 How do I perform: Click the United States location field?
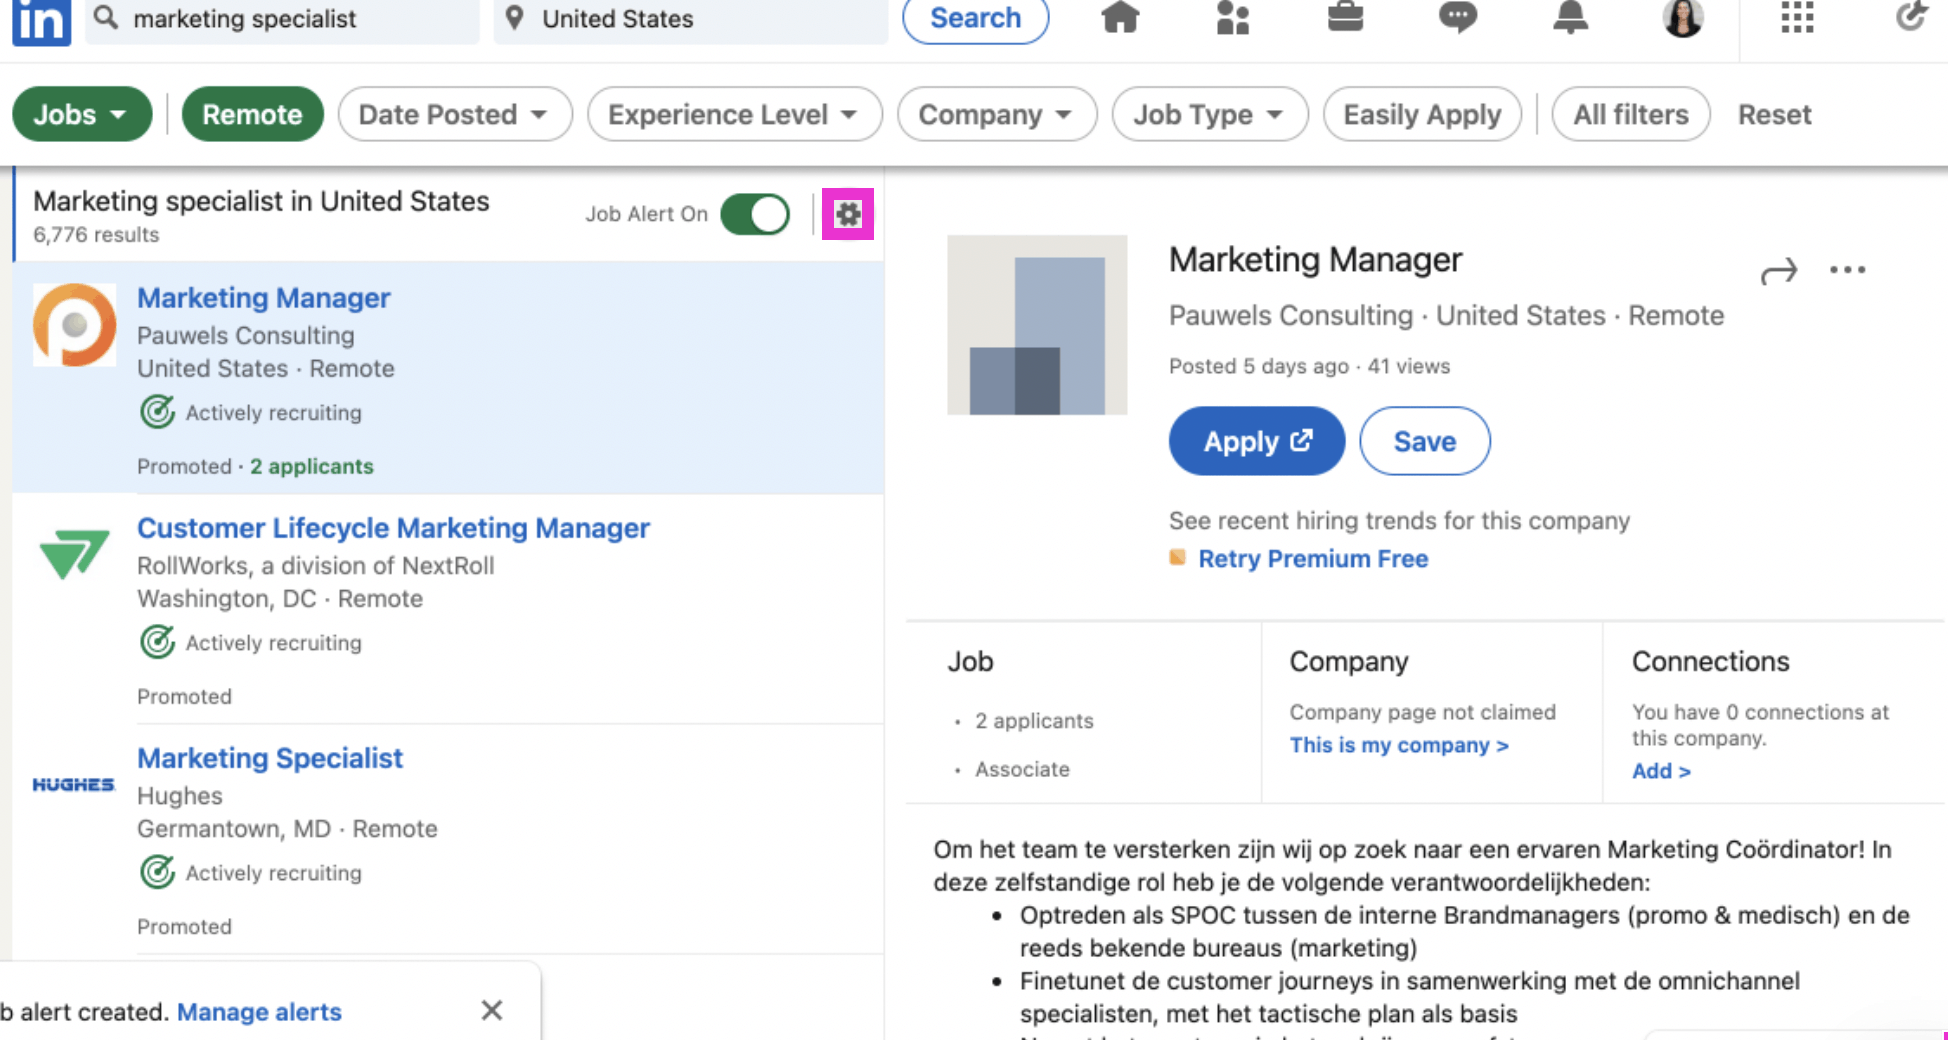[x=691, y=20]
